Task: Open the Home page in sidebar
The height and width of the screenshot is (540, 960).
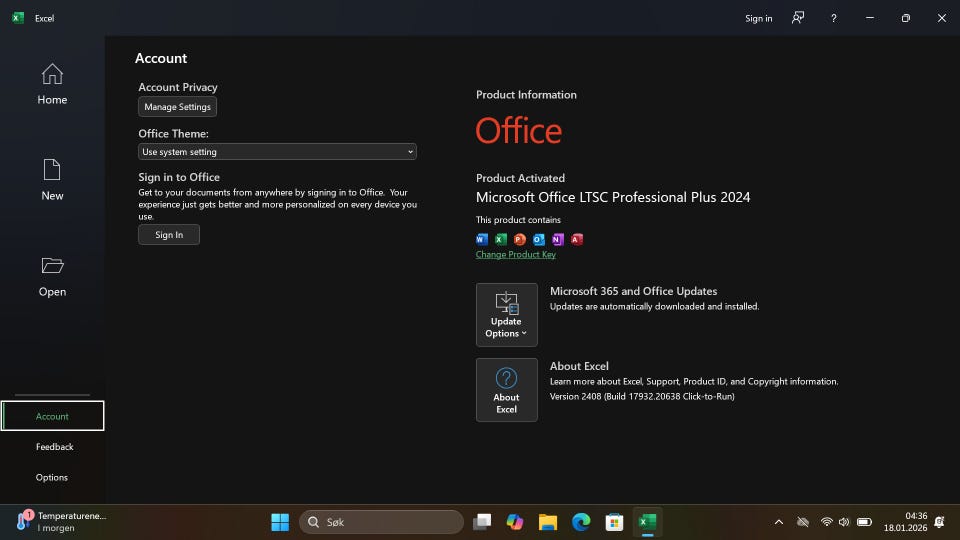Action: (52, 84)
